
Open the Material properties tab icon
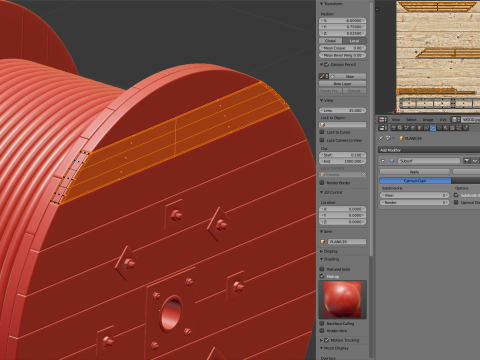[x=446, y=128]
